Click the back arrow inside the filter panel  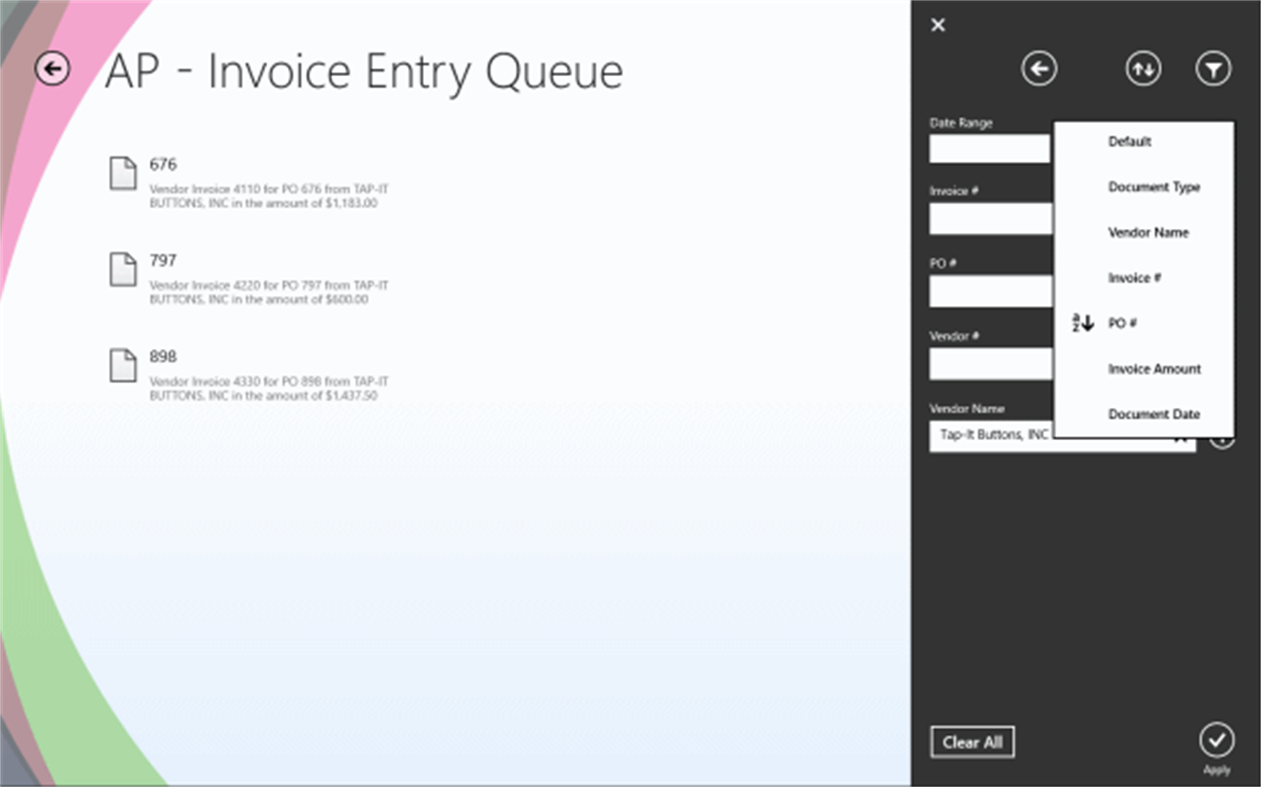pyautogui.click(x=1039, y=68)
